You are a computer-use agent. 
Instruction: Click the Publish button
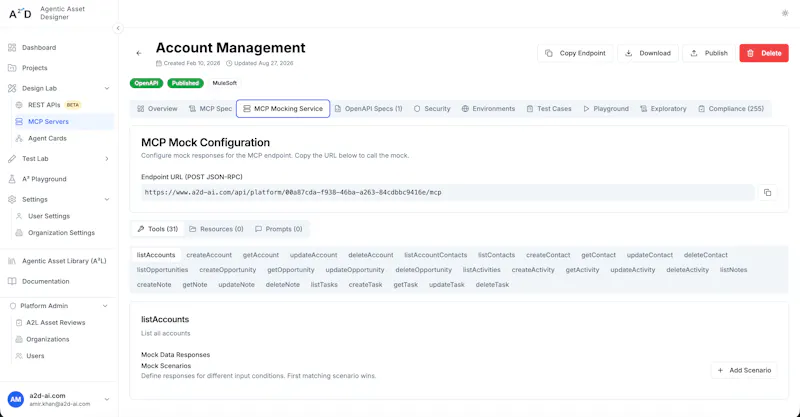click(709, 53)
